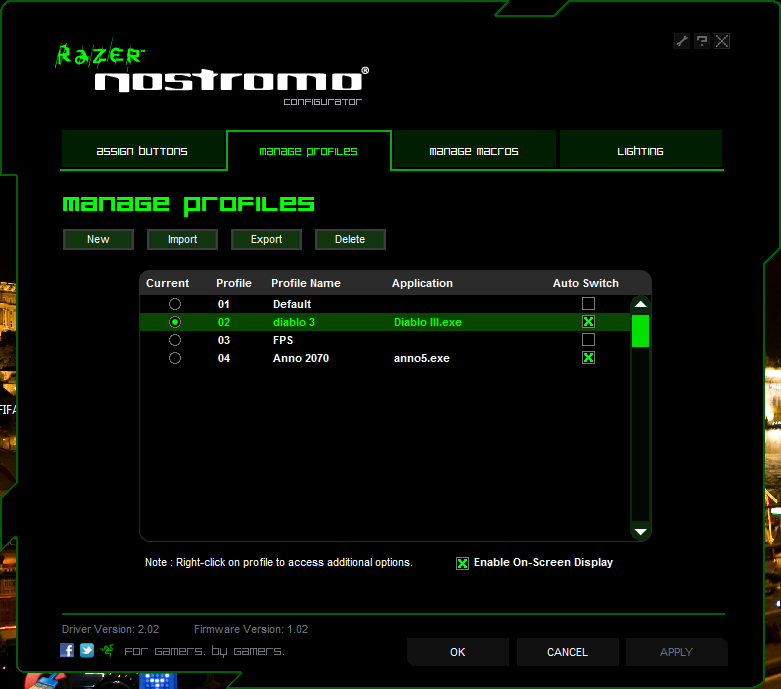Click the APPLY button

tap(676, 652)
